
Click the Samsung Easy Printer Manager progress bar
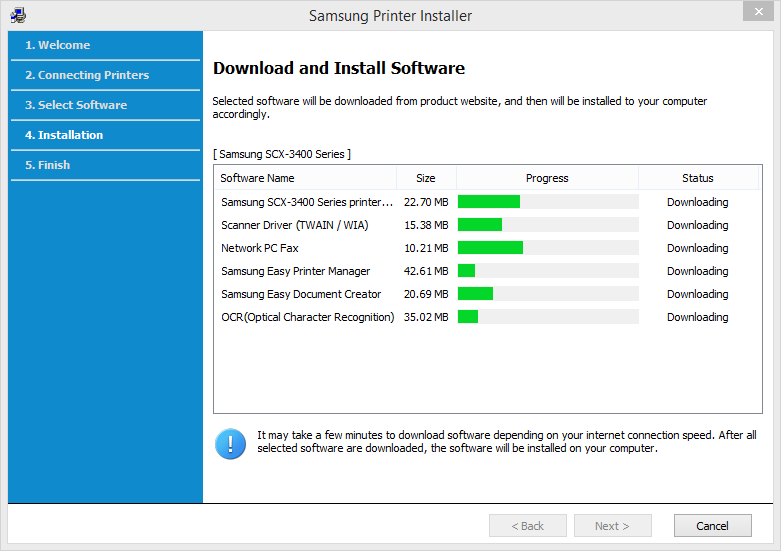(548, 271)
